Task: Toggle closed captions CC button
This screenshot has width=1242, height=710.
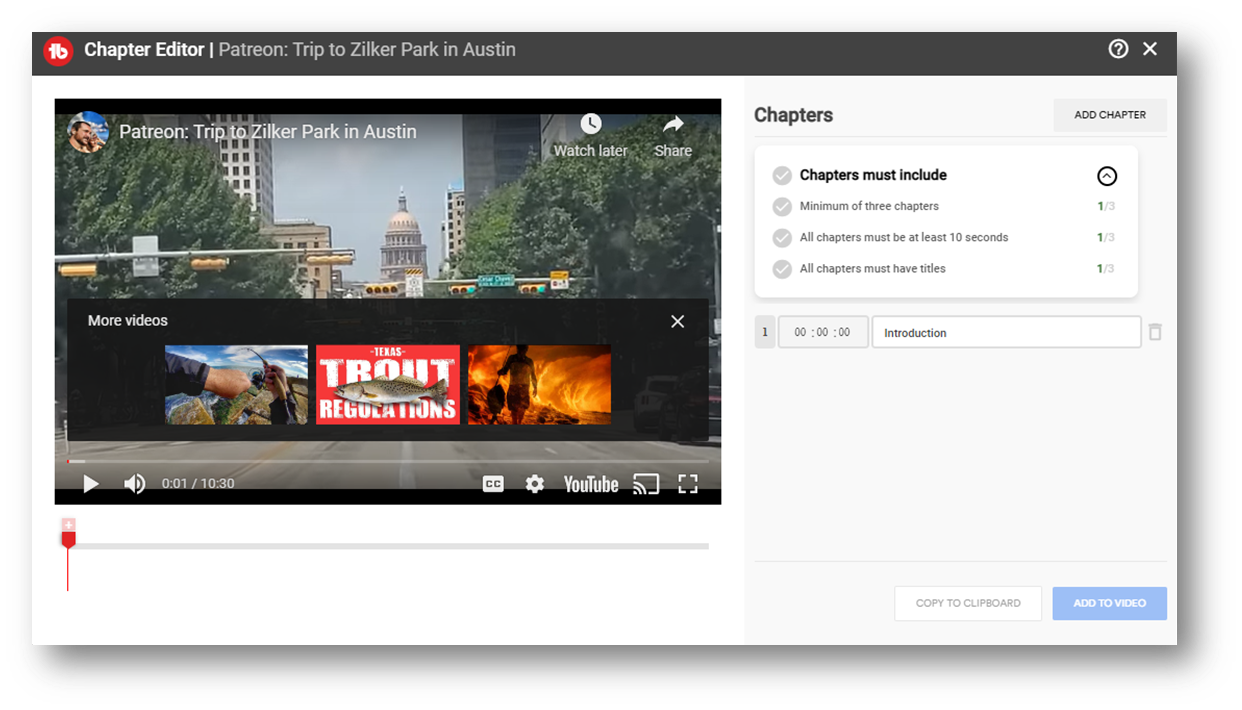Action: pyautogui.click(x=493, y=484)
